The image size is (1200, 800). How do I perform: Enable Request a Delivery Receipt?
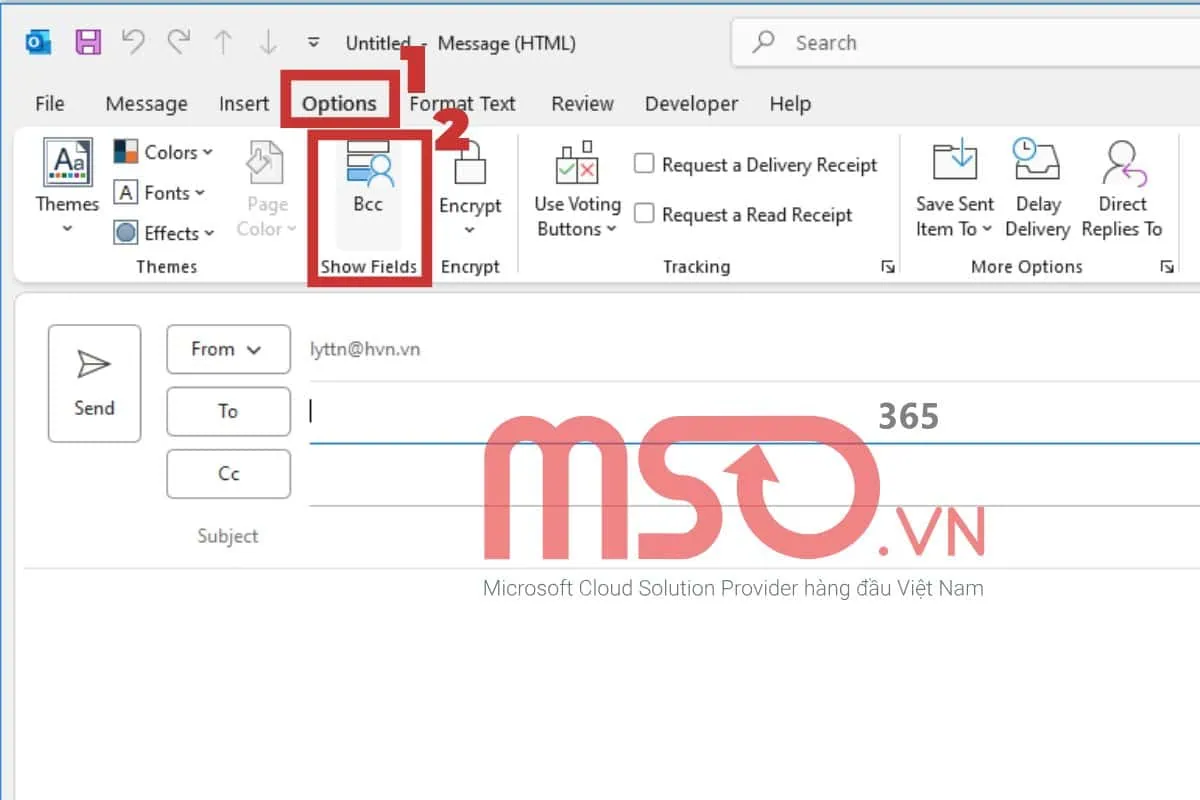(644, 163)
